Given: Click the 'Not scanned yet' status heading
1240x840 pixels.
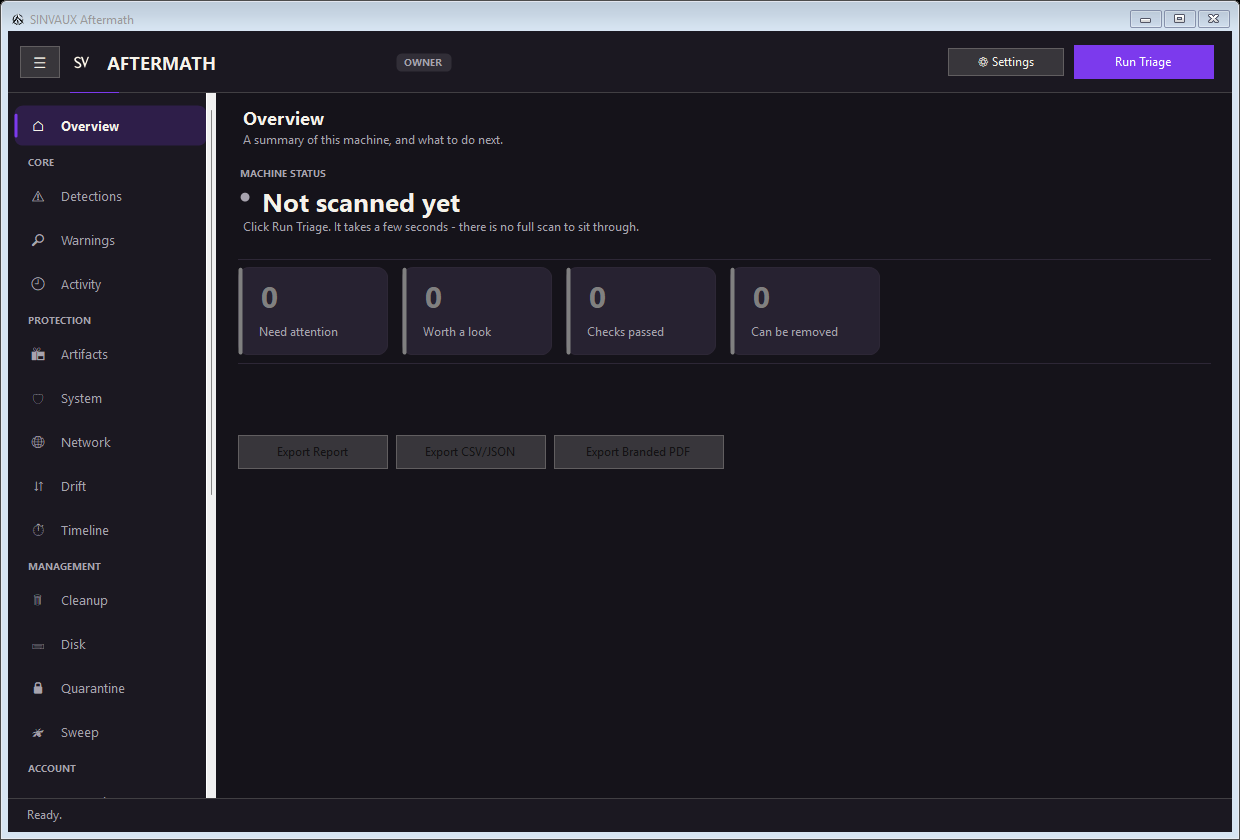Looking at the screenshot, I should (x=361, y=203).
